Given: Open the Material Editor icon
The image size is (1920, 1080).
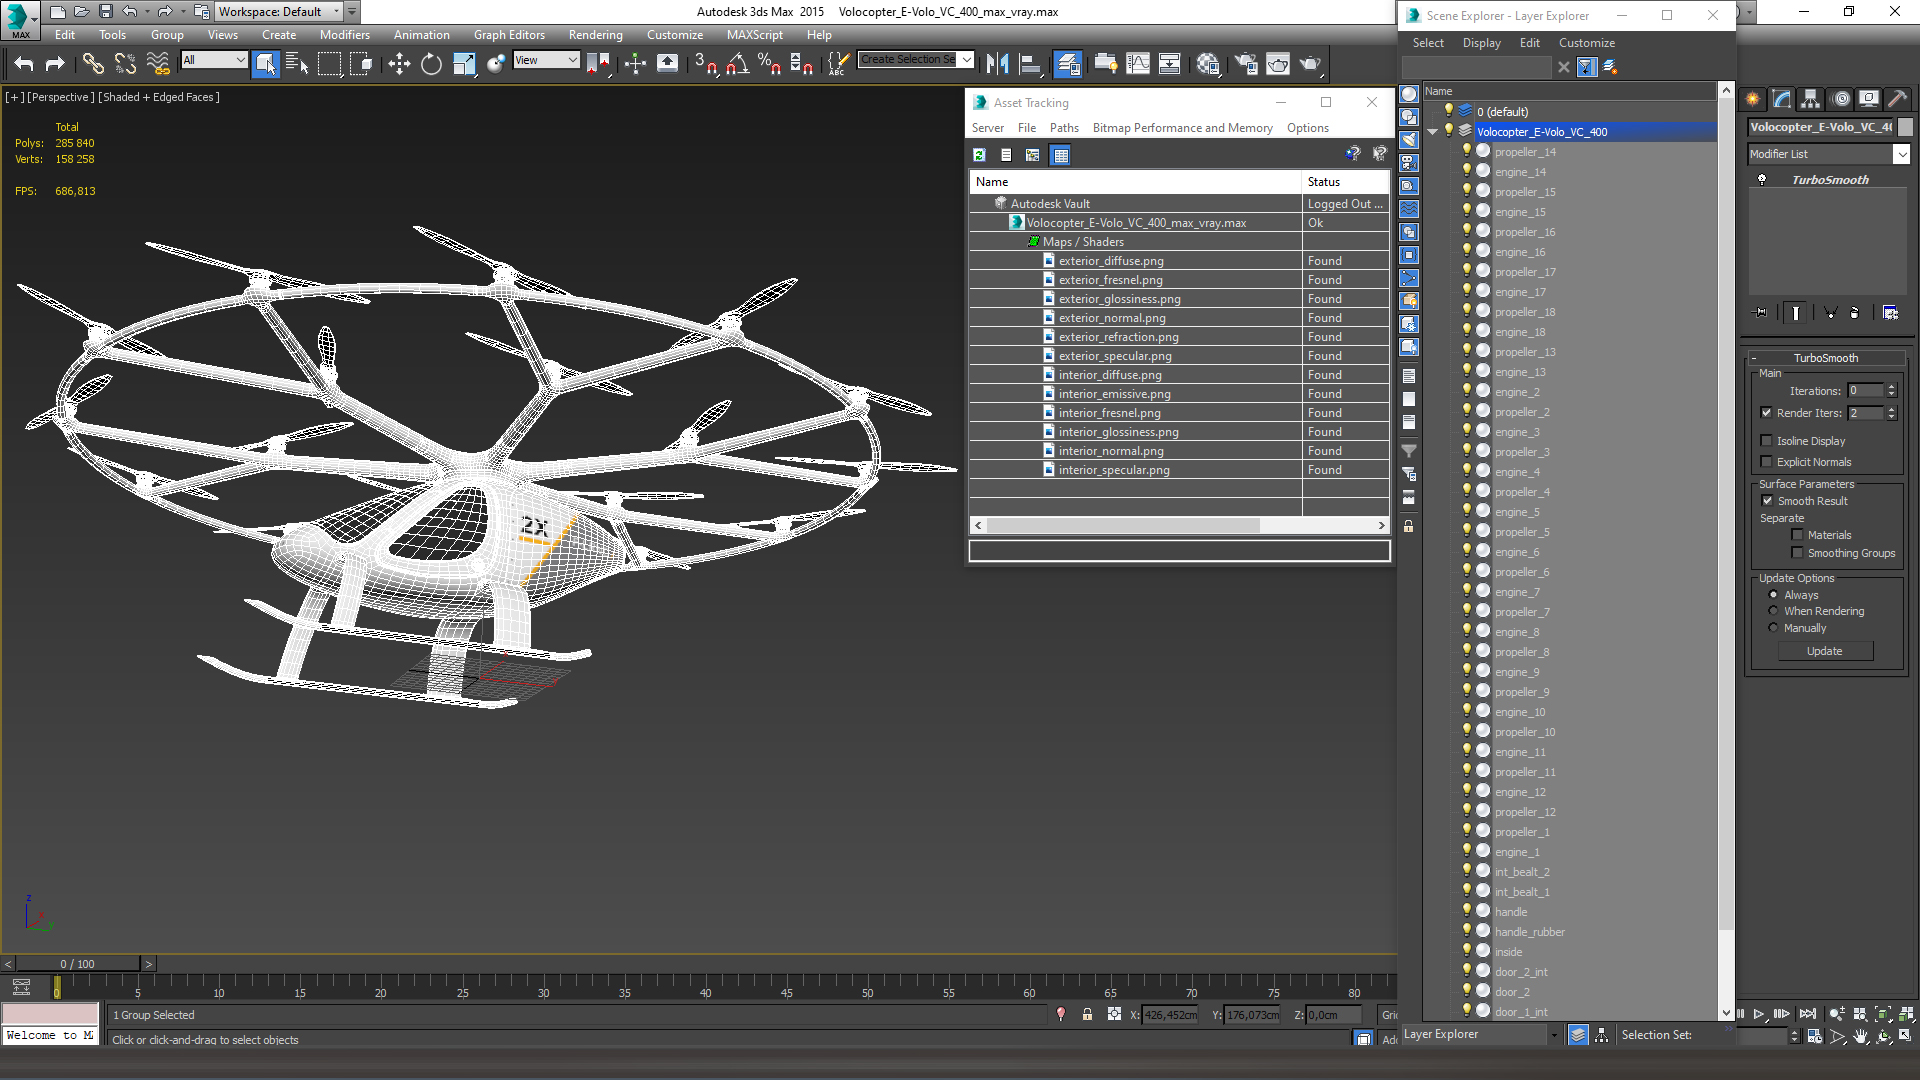Looking at the screenshot, I should (1208, 64).
